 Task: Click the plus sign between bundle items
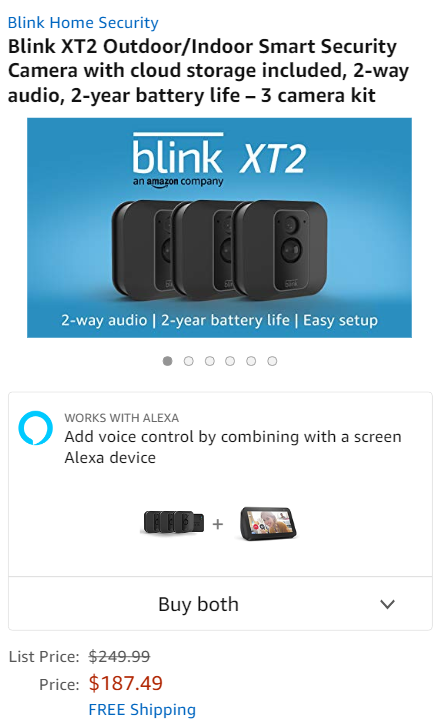[217, 524]
